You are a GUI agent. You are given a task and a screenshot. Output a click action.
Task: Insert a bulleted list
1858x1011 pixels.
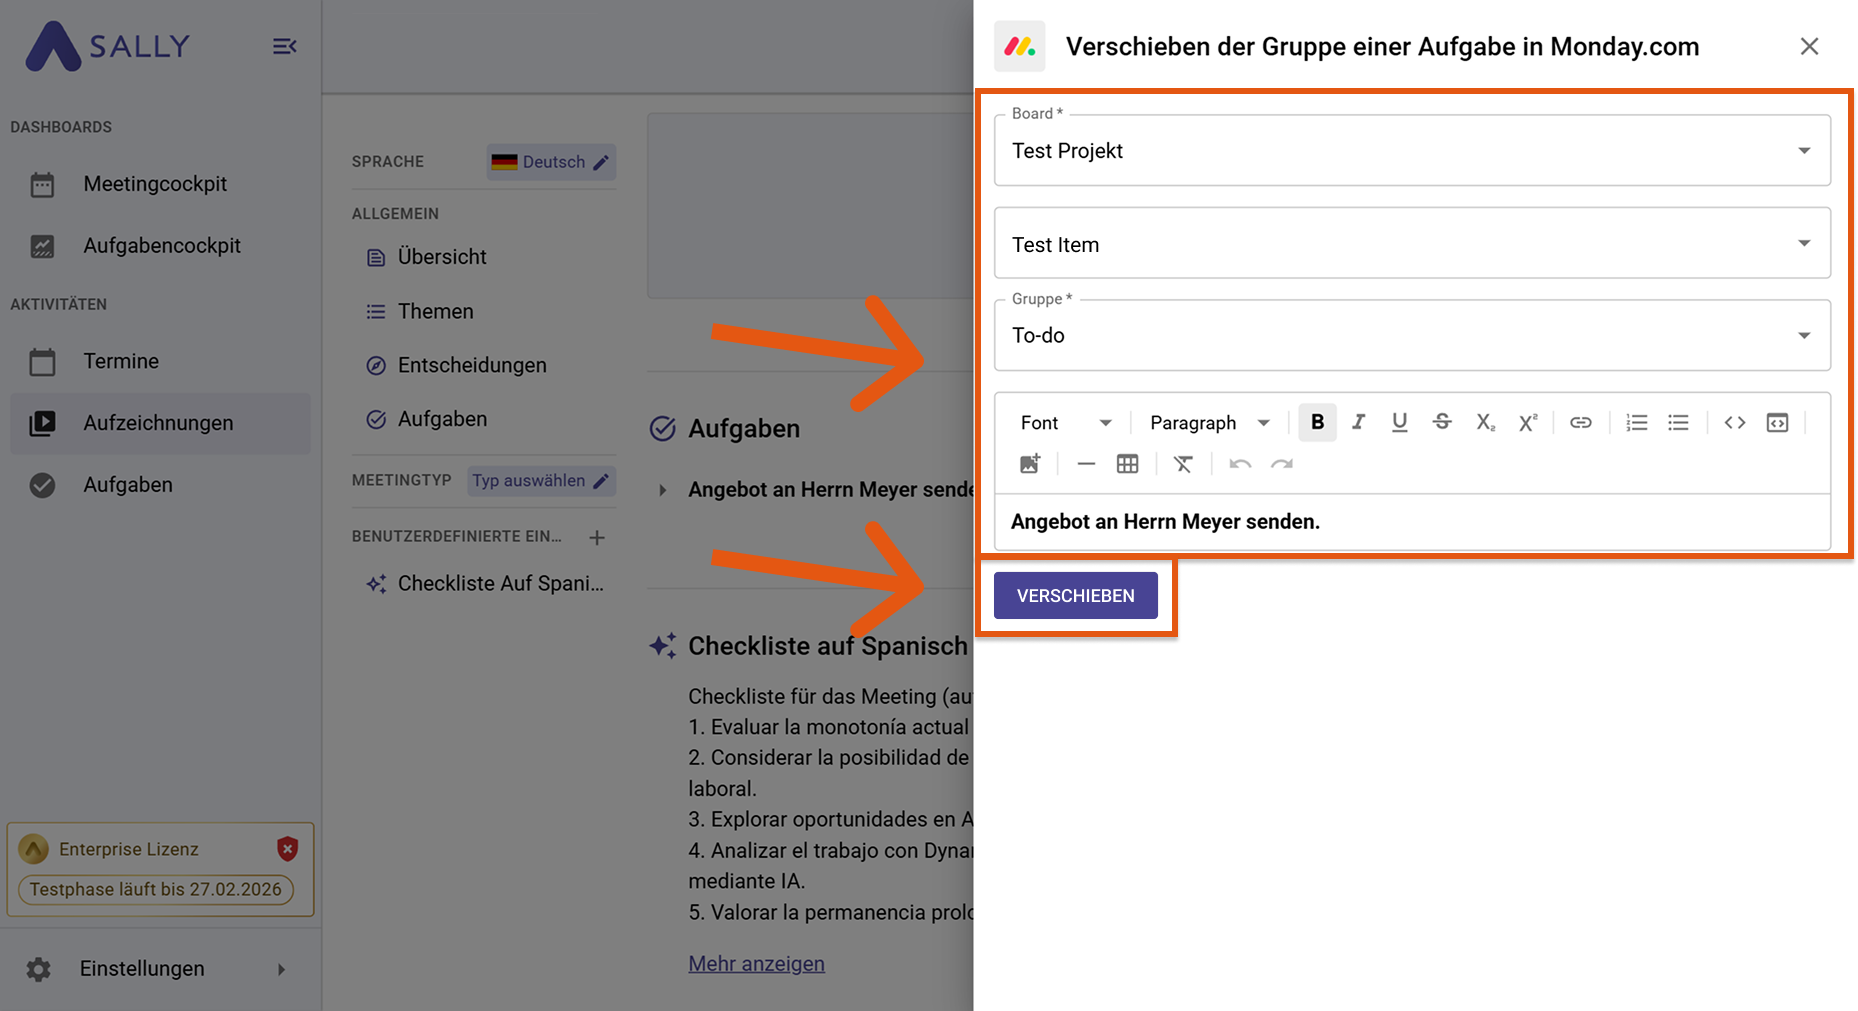1678,423
